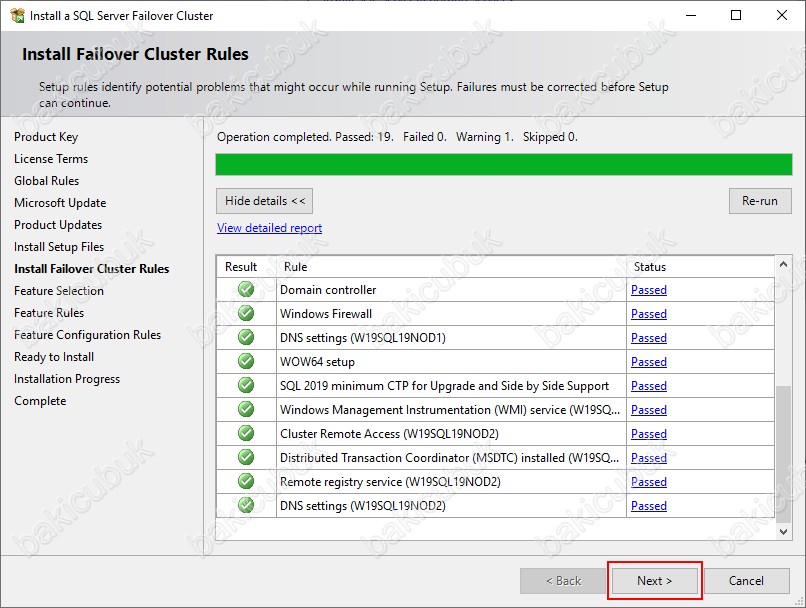Select Installation Progress step in sidebar
This screenshot has width=806, height=608.
[x=67, y=379]
